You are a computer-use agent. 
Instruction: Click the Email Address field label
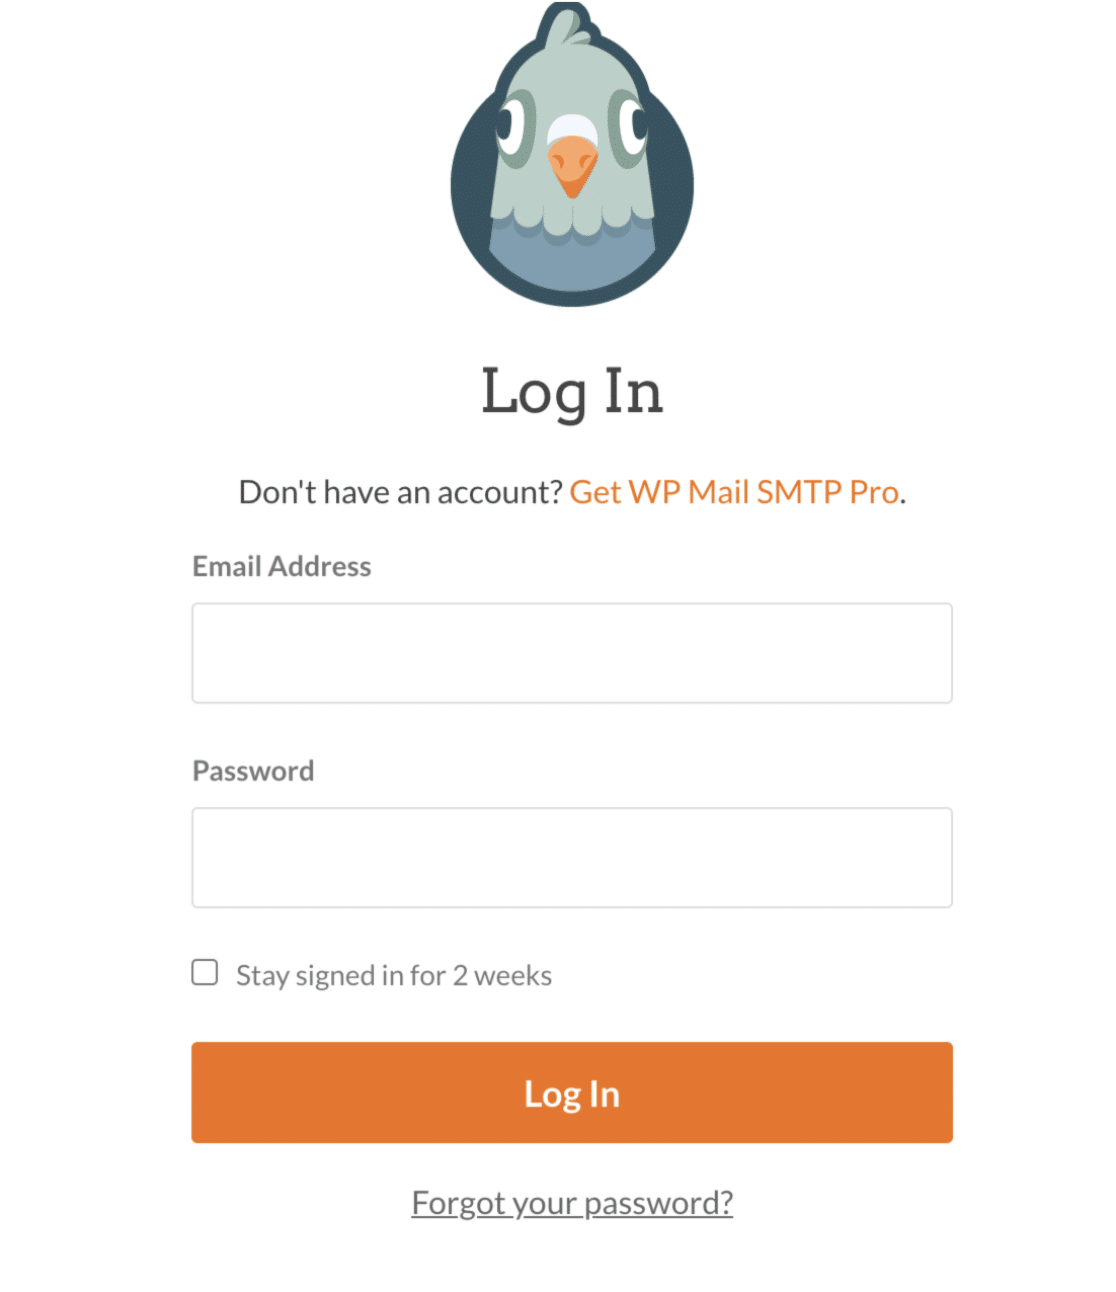282,566
